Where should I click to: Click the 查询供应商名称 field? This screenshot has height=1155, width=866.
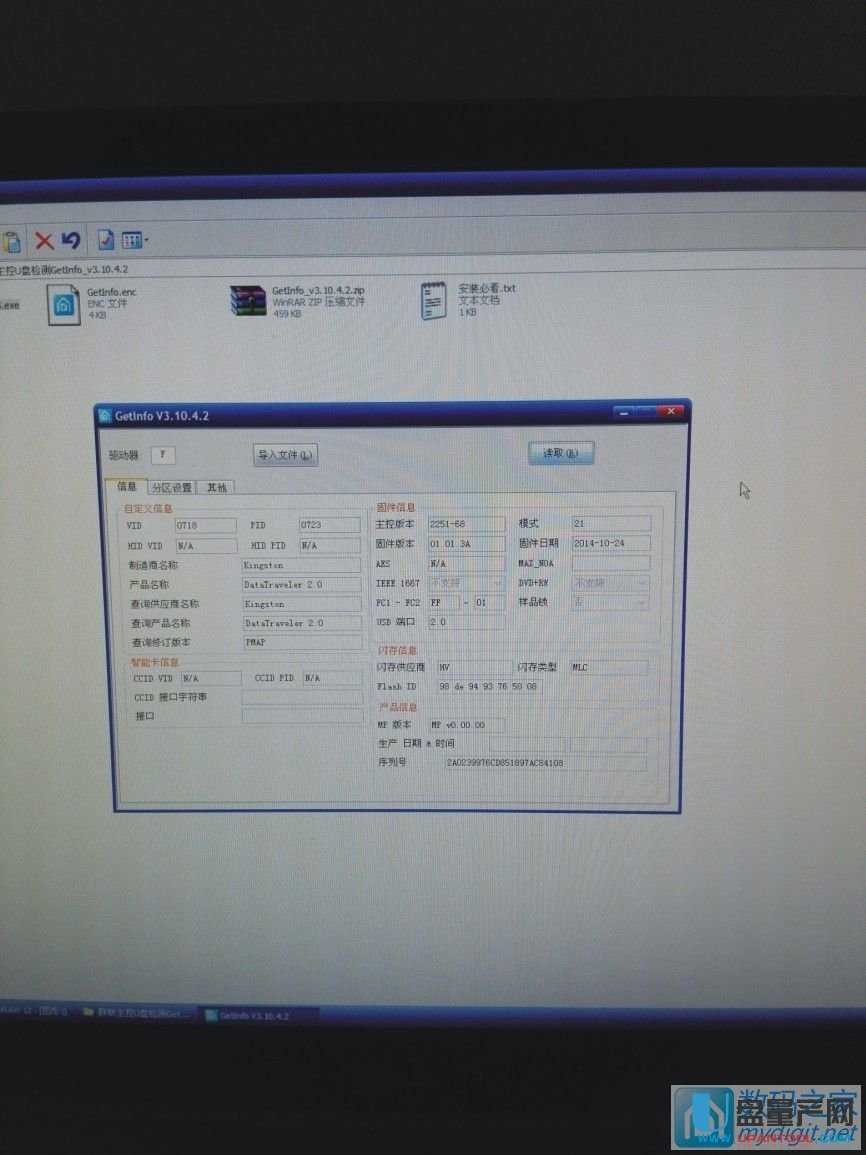[x=302, y=603]
